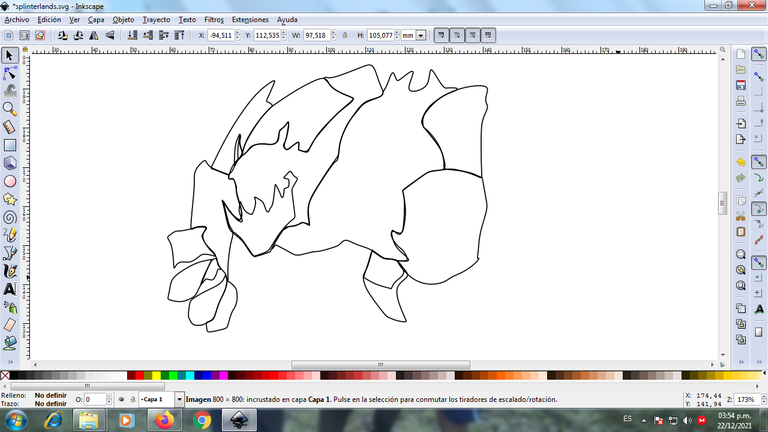Toggle third transform-affect button (move gradients)

[473, 35]
